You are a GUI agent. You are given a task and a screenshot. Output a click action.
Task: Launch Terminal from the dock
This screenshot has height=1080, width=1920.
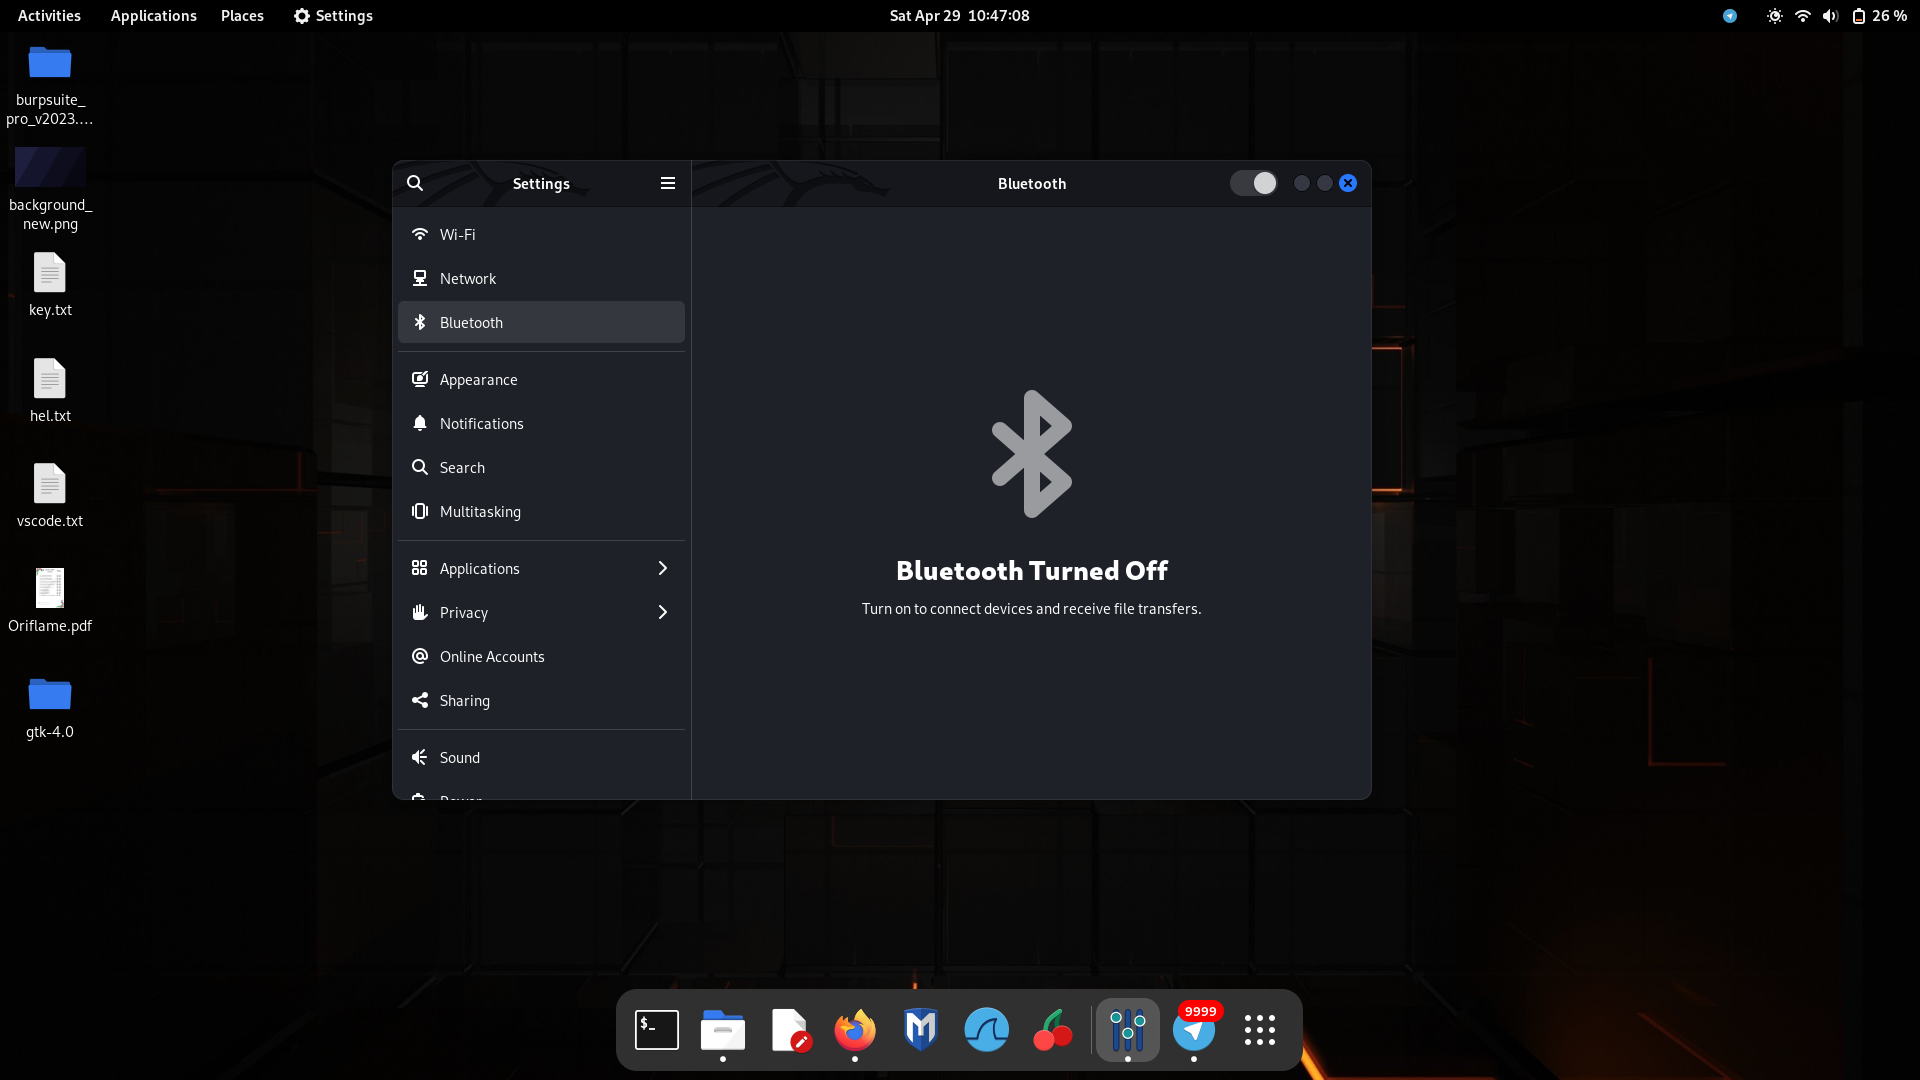coord(657,1030)
